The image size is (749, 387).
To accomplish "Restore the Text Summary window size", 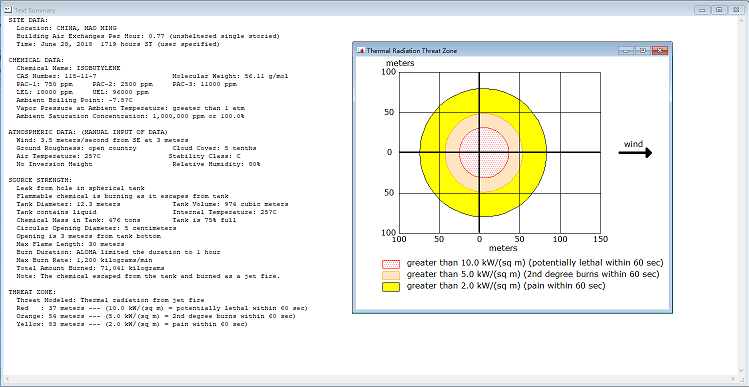I will [x=719, y=10].
